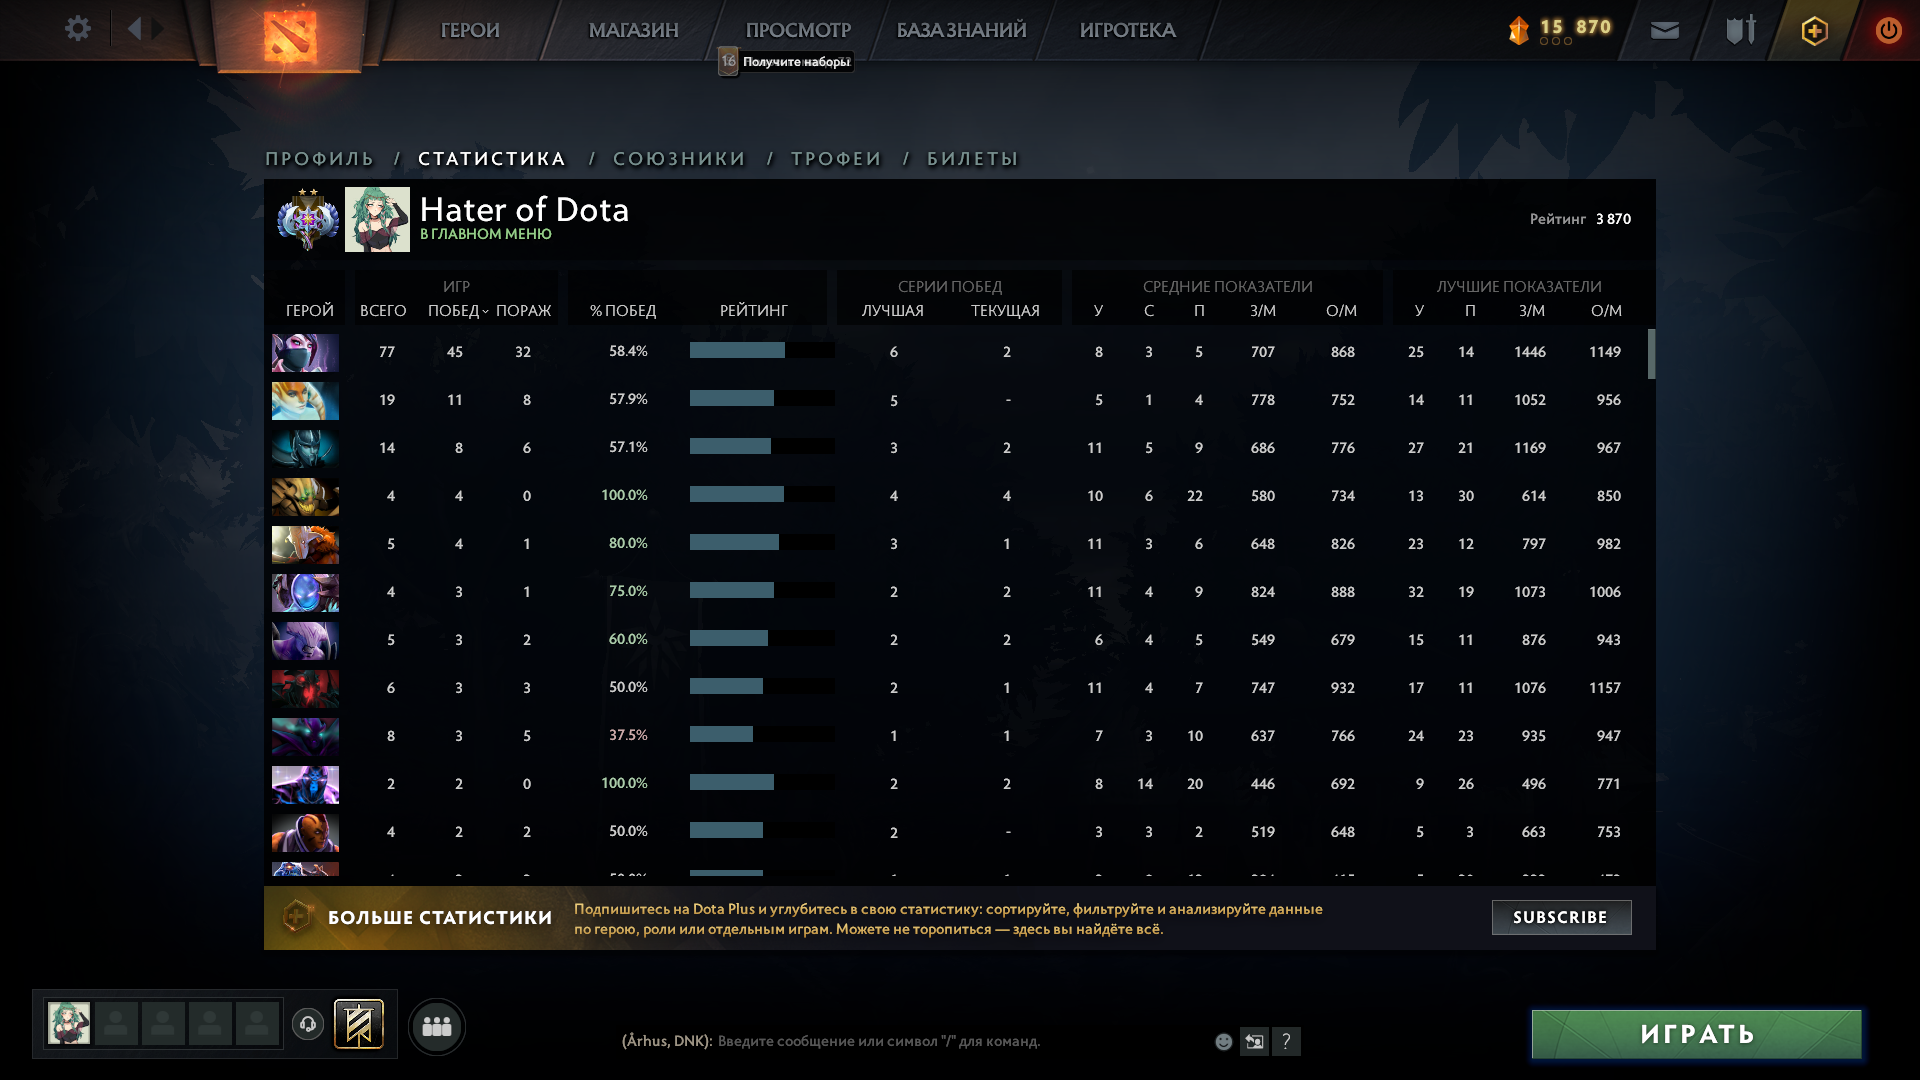Start matchmaking with the ИГРАТЬ button

pos(1697,1034)
